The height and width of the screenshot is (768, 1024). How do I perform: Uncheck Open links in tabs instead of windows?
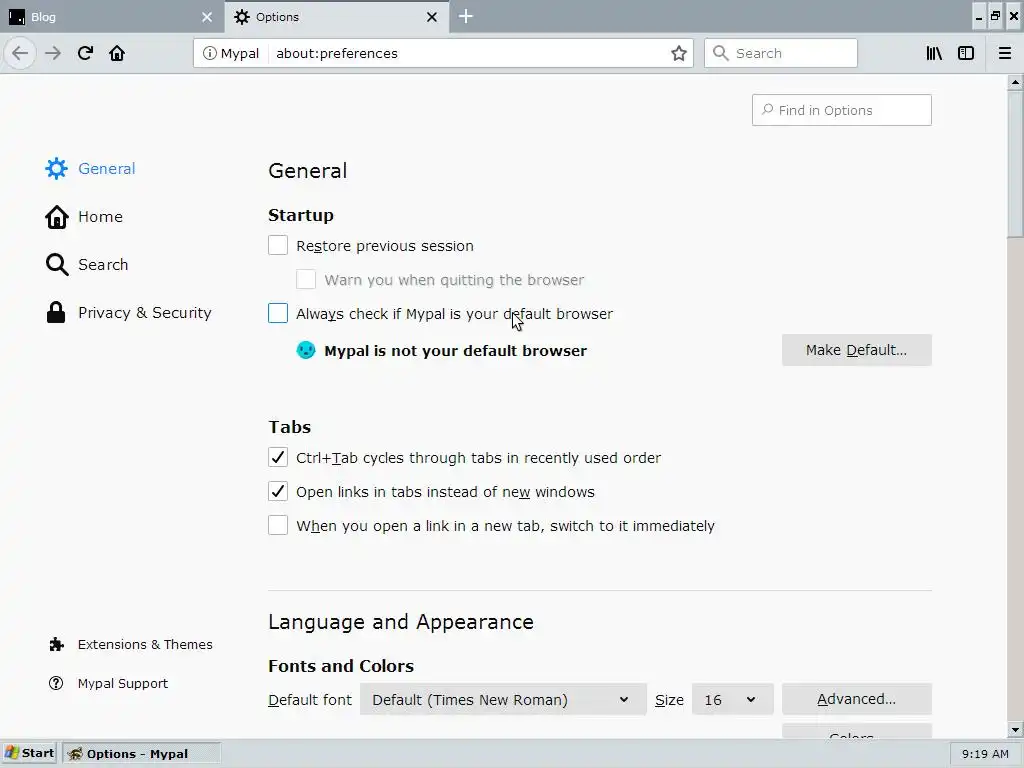[278, 491]
